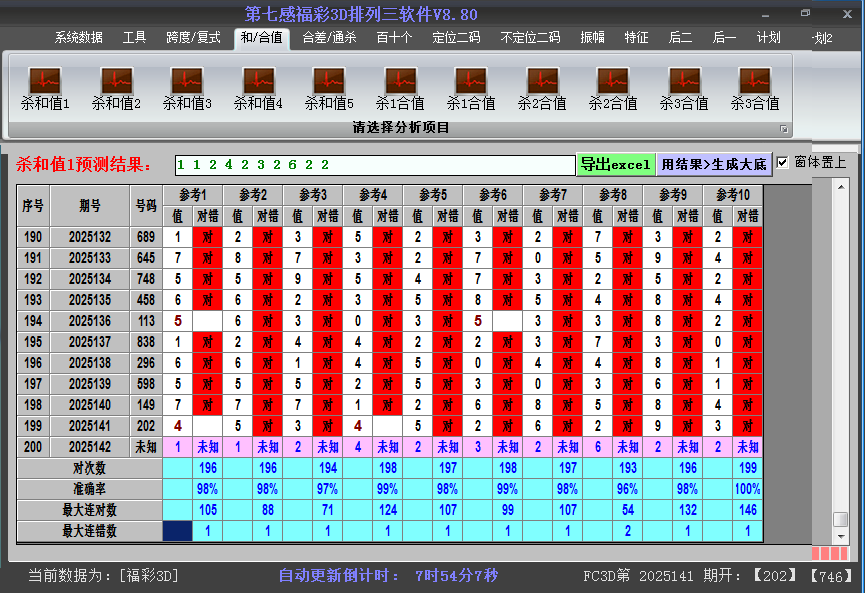This screenshot has height=593, width=865.
Task: Toggle the 窗体置上 checkbox
Action: pos(782,163)
